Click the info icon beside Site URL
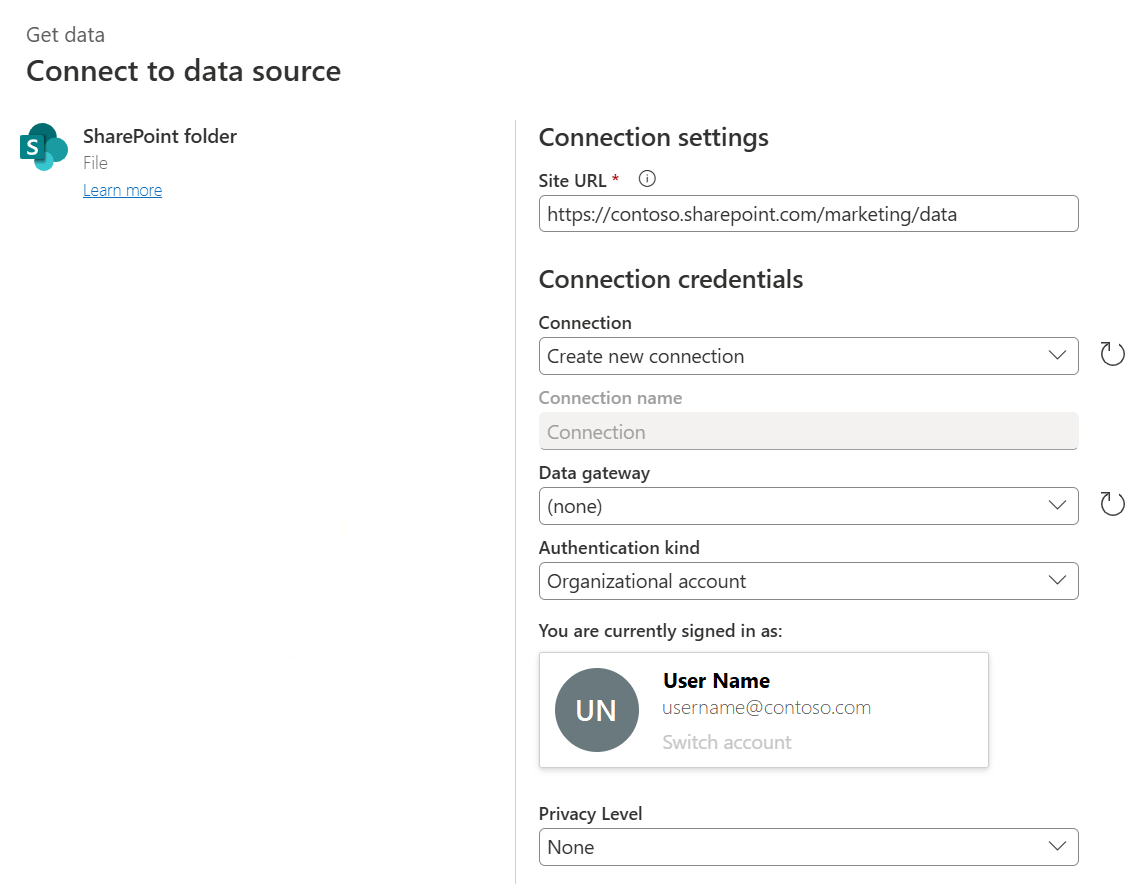1142x884 pixels. (x=646, y=178)
